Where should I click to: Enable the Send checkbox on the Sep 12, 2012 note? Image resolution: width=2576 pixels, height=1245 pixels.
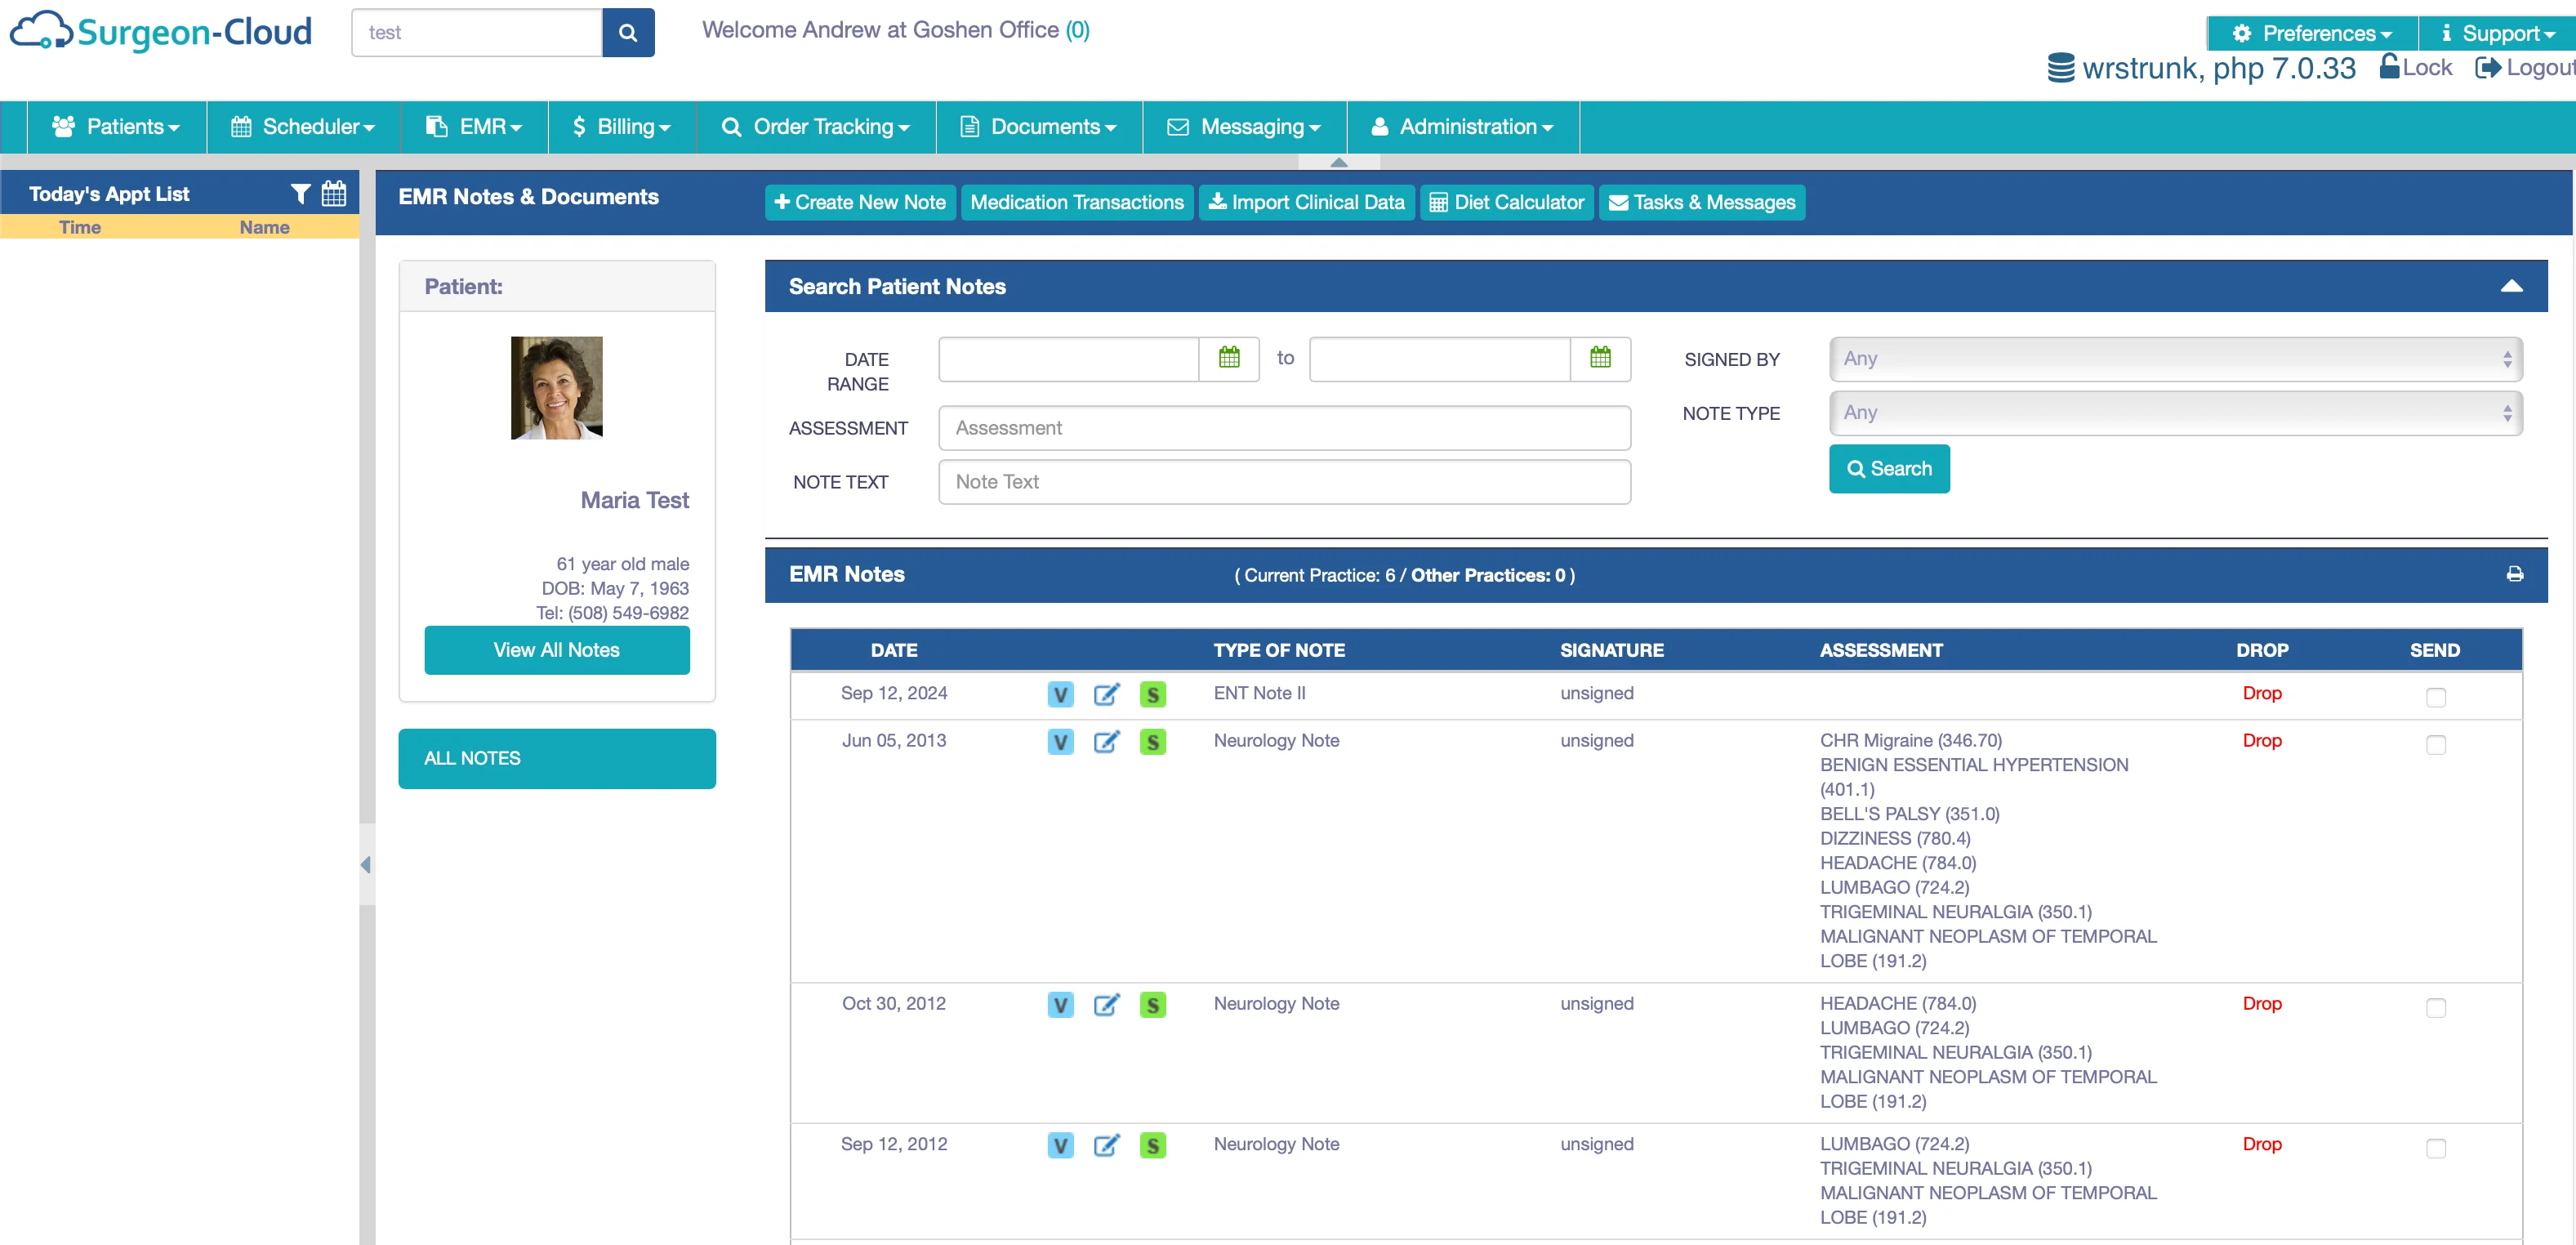(2436, 1148)
